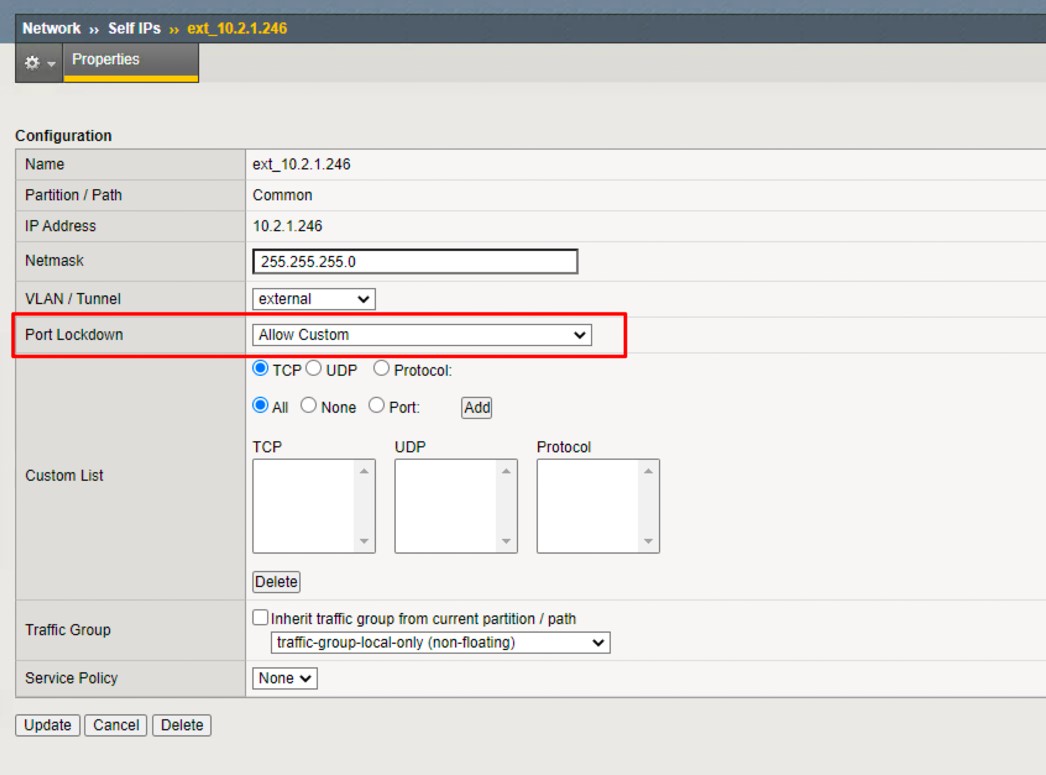This screenshot has height=775, width=1046.
Task: Click the Update button
Action: [x=49, y=725]
